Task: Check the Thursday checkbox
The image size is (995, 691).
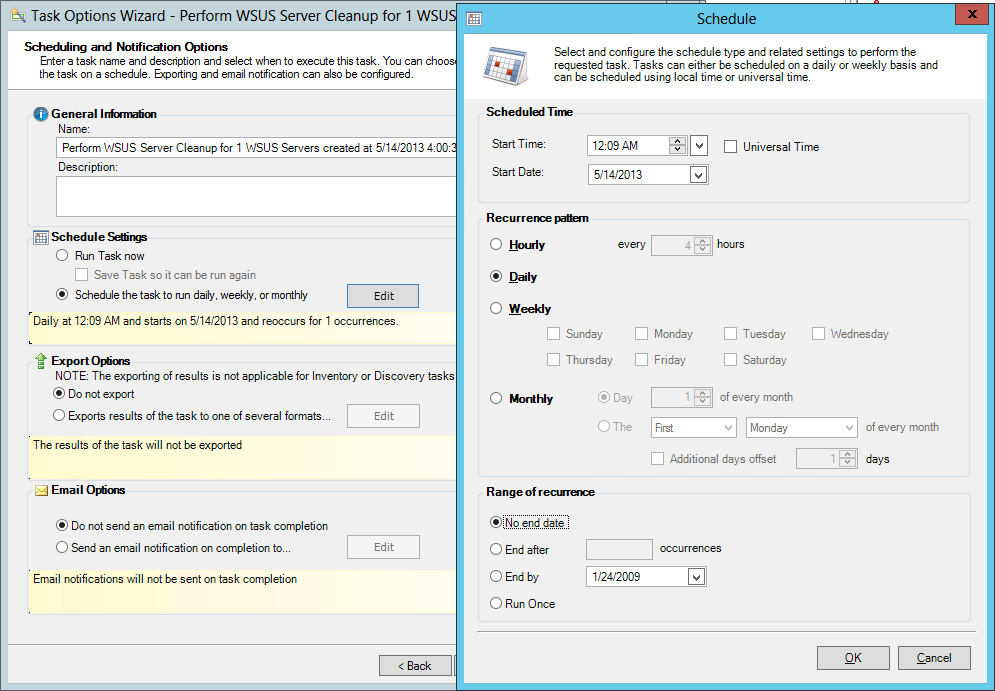Action: [553, 360]
